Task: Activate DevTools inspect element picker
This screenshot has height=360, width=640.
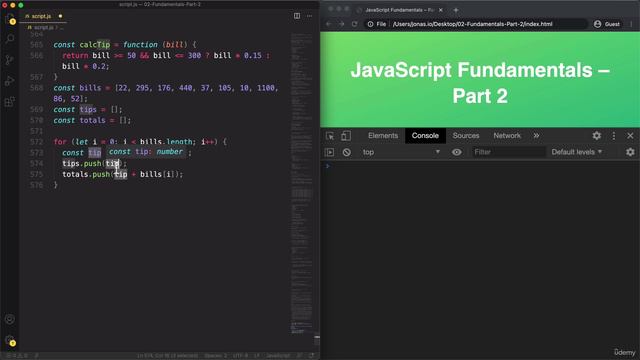Action: click(330, 136)
